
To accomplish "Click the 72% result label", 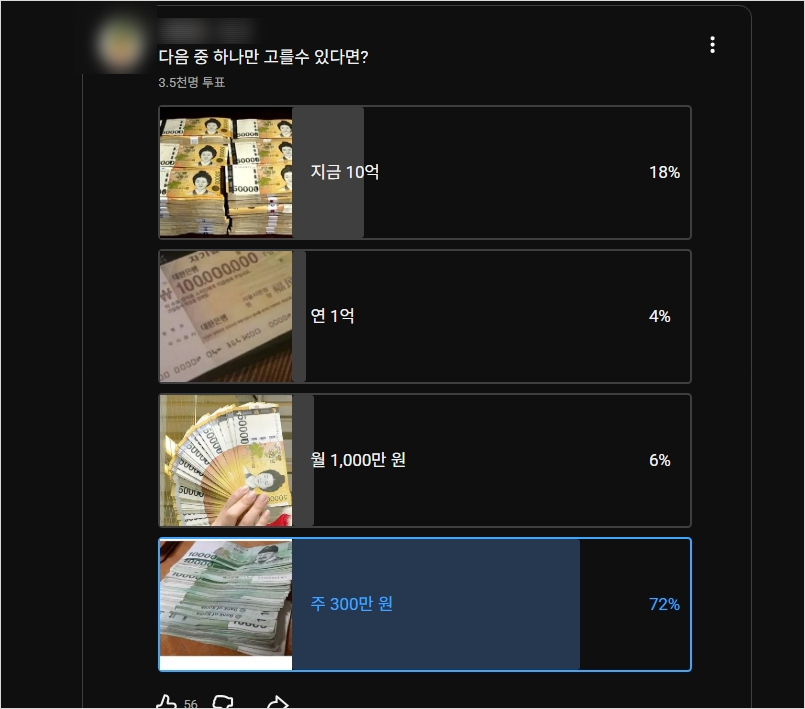I will coord(664,604).
